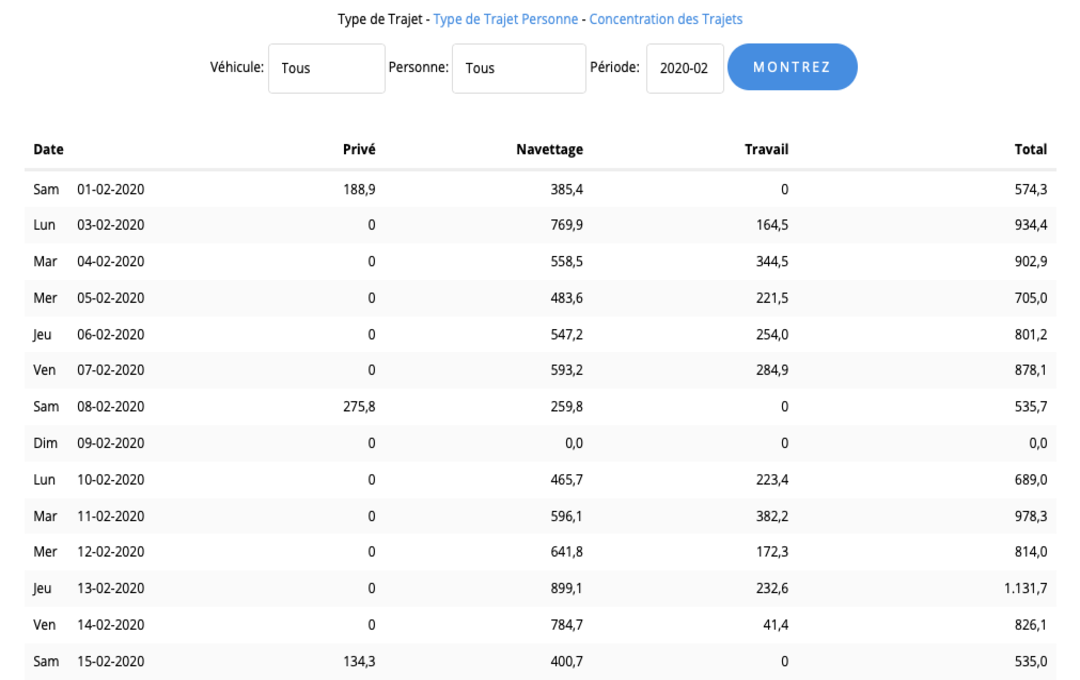Click the Date column header
This screenshot has width=1080, height=680.
(48, 149)
